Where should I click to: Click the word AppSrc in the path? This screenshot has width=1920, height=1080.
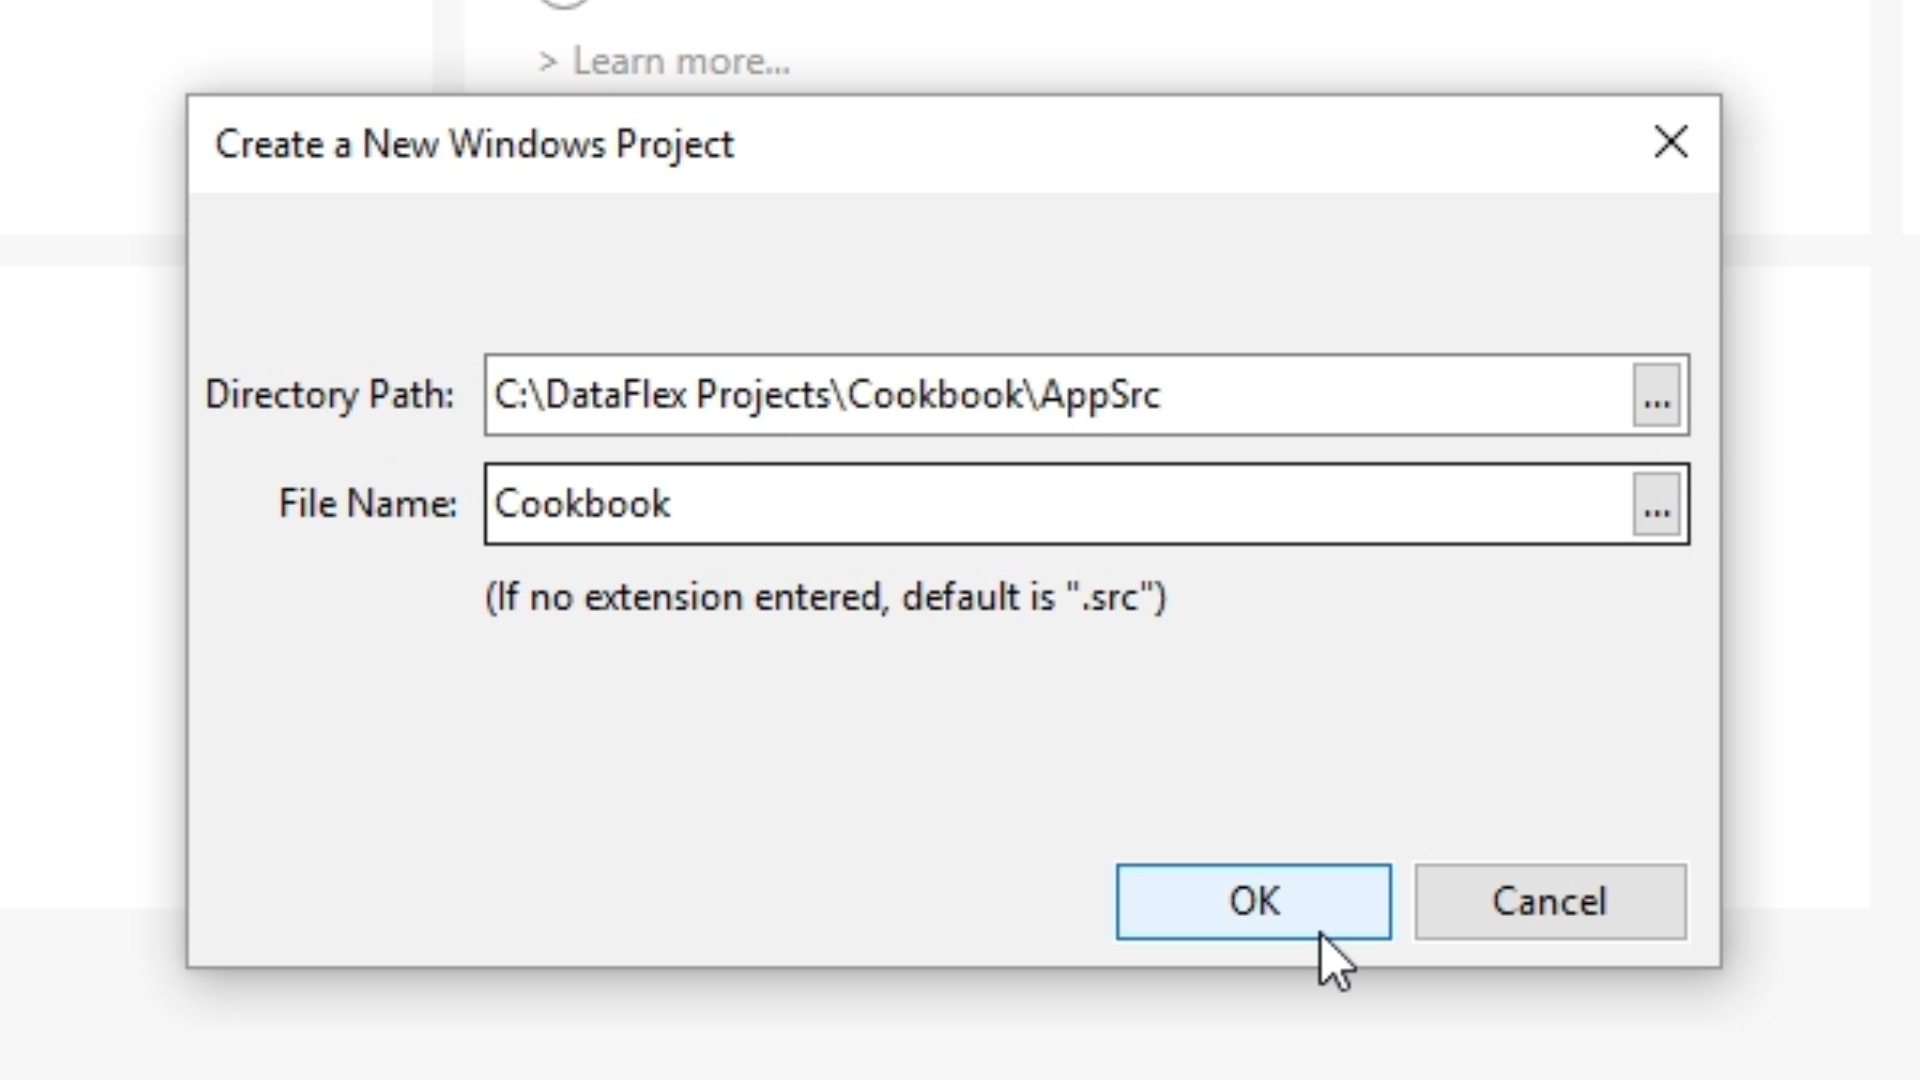1100,396
